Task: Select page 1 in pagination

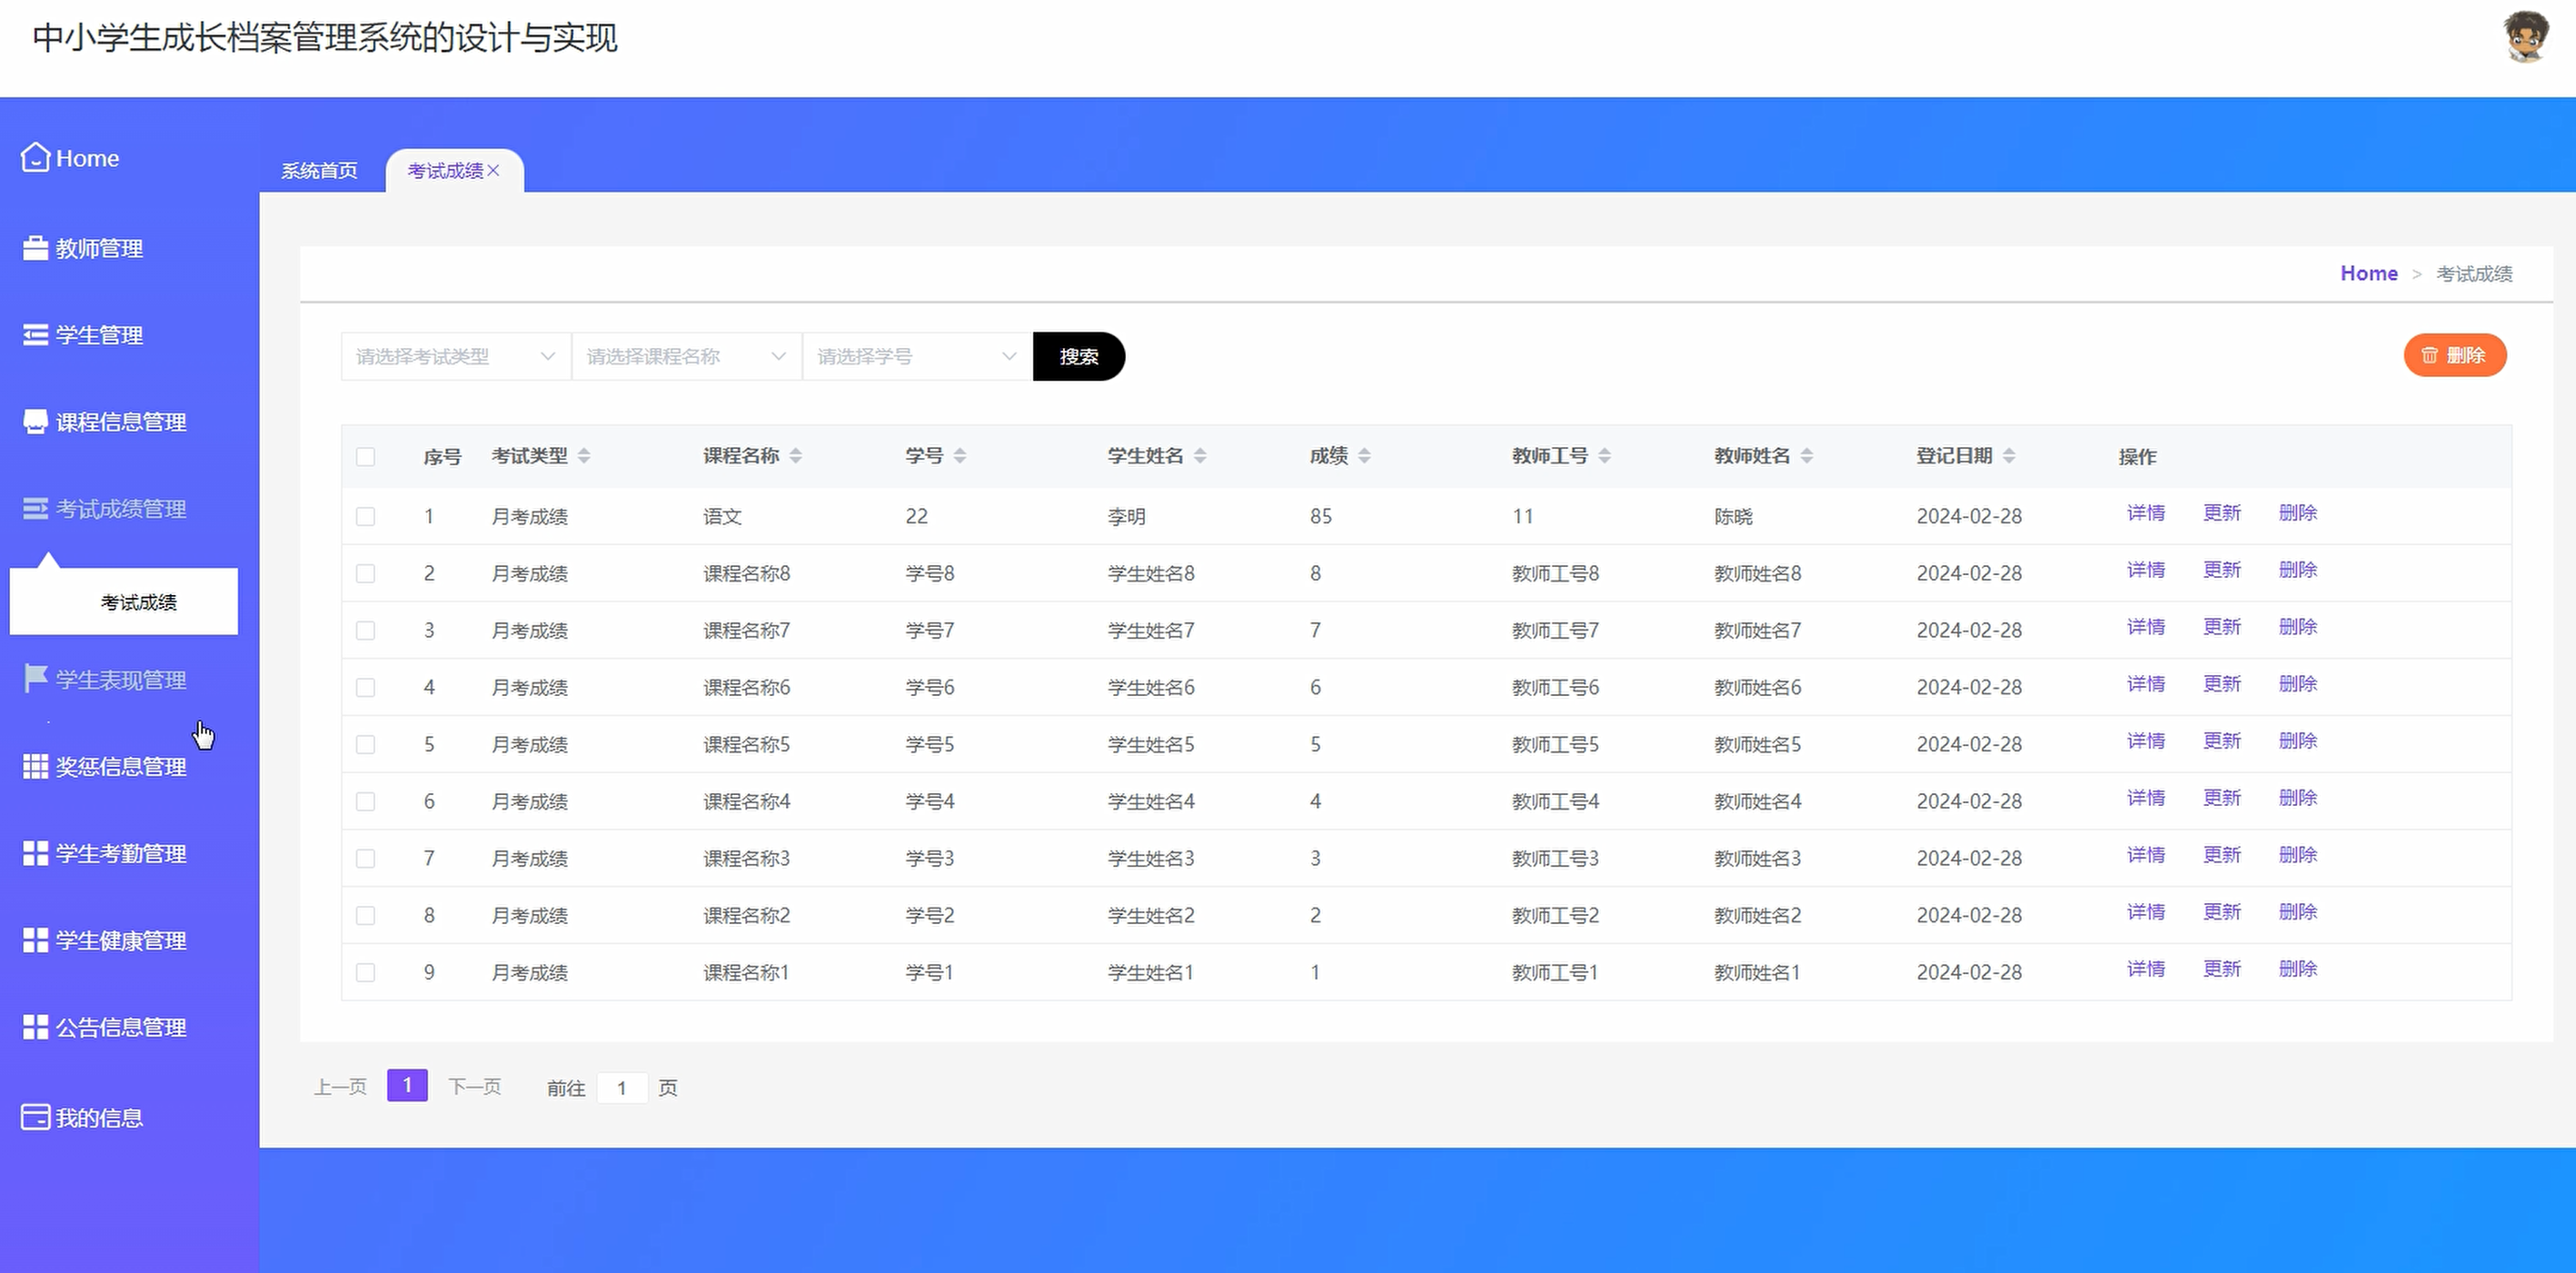Action: click(x=407, y=1085)
